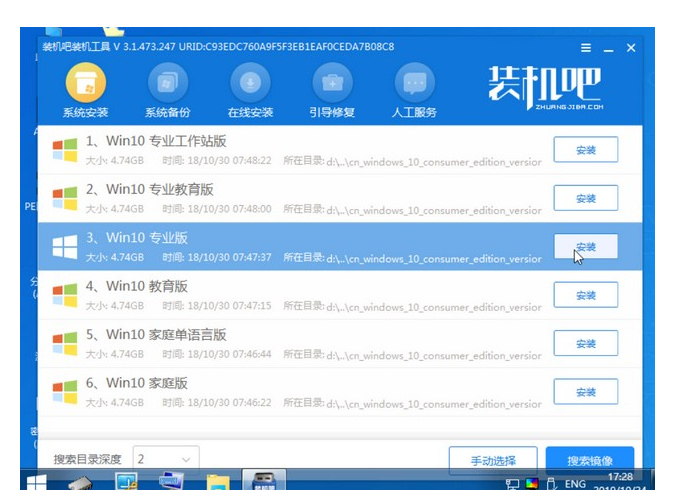
Task: Click the 手动选择 button
Action: pos(493,460)
